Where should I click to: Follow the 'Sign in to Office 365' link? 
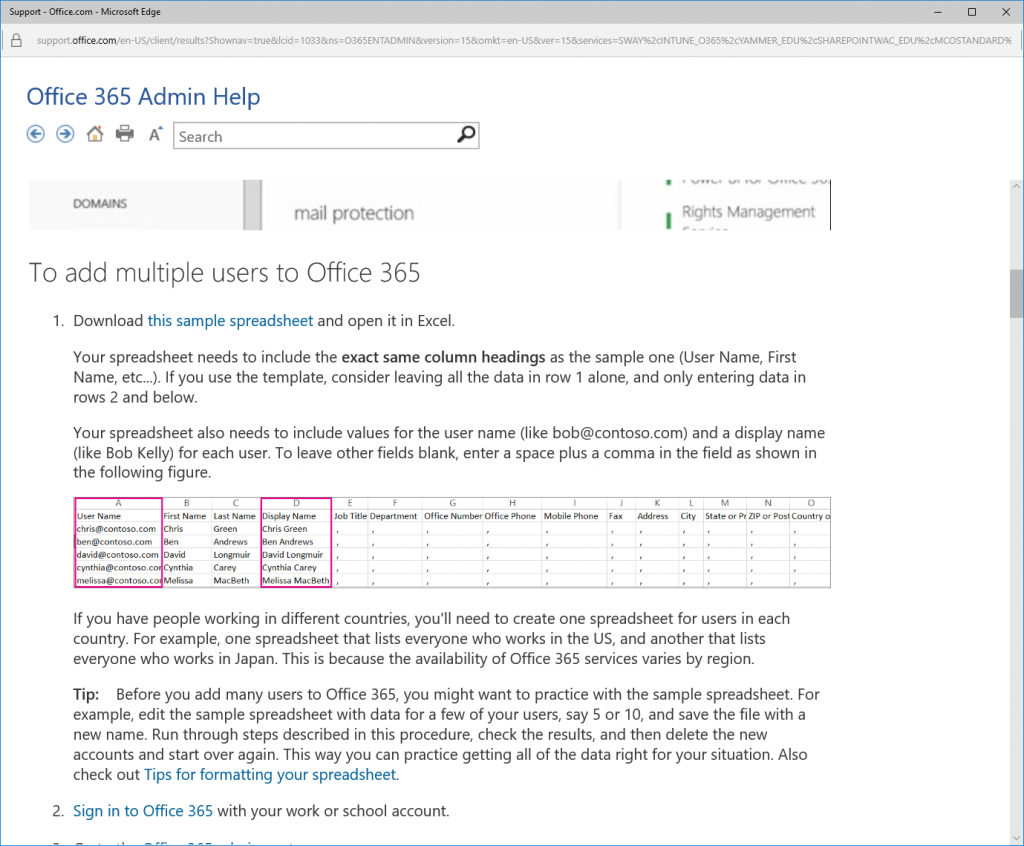(x=143, y=811)
